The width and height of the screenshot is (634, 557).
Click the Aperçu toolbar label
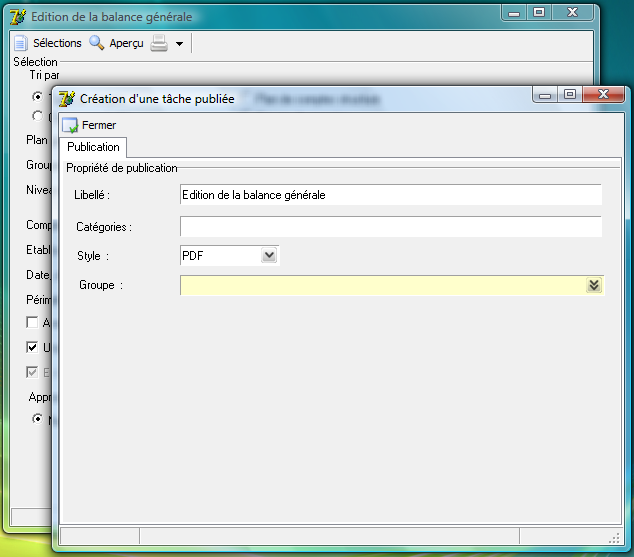click(126, 43)
